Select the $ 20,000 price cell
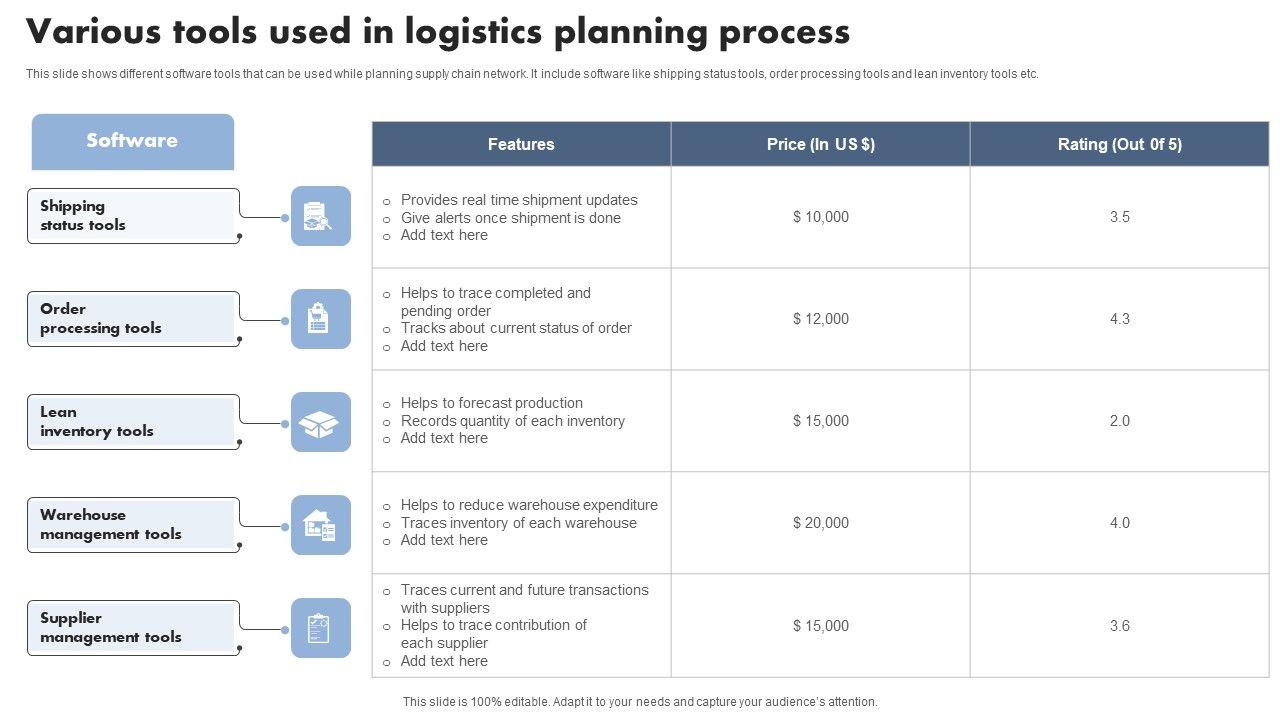Screen dimensions: 1280x720 (x=820, y=523)
